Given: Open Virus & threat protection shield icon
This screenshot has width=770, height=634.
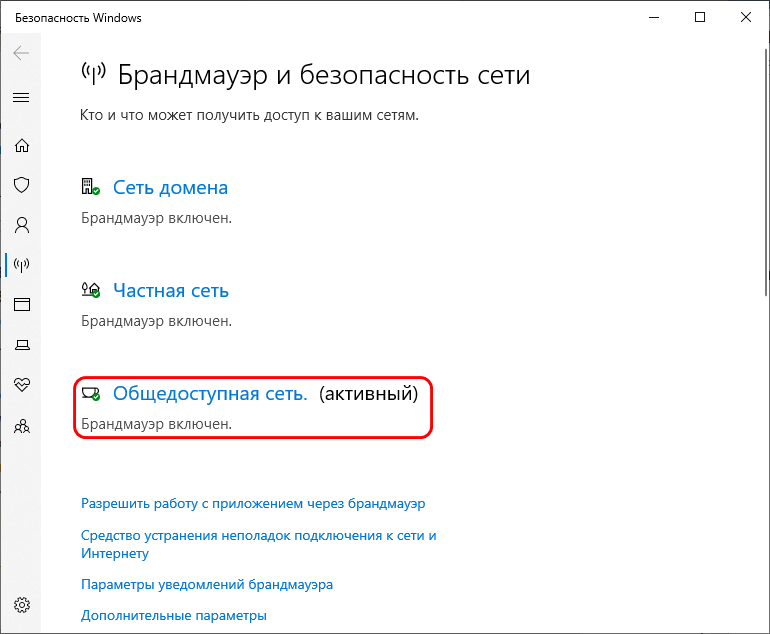Looking at the screenshot, I should coord(22,185).
